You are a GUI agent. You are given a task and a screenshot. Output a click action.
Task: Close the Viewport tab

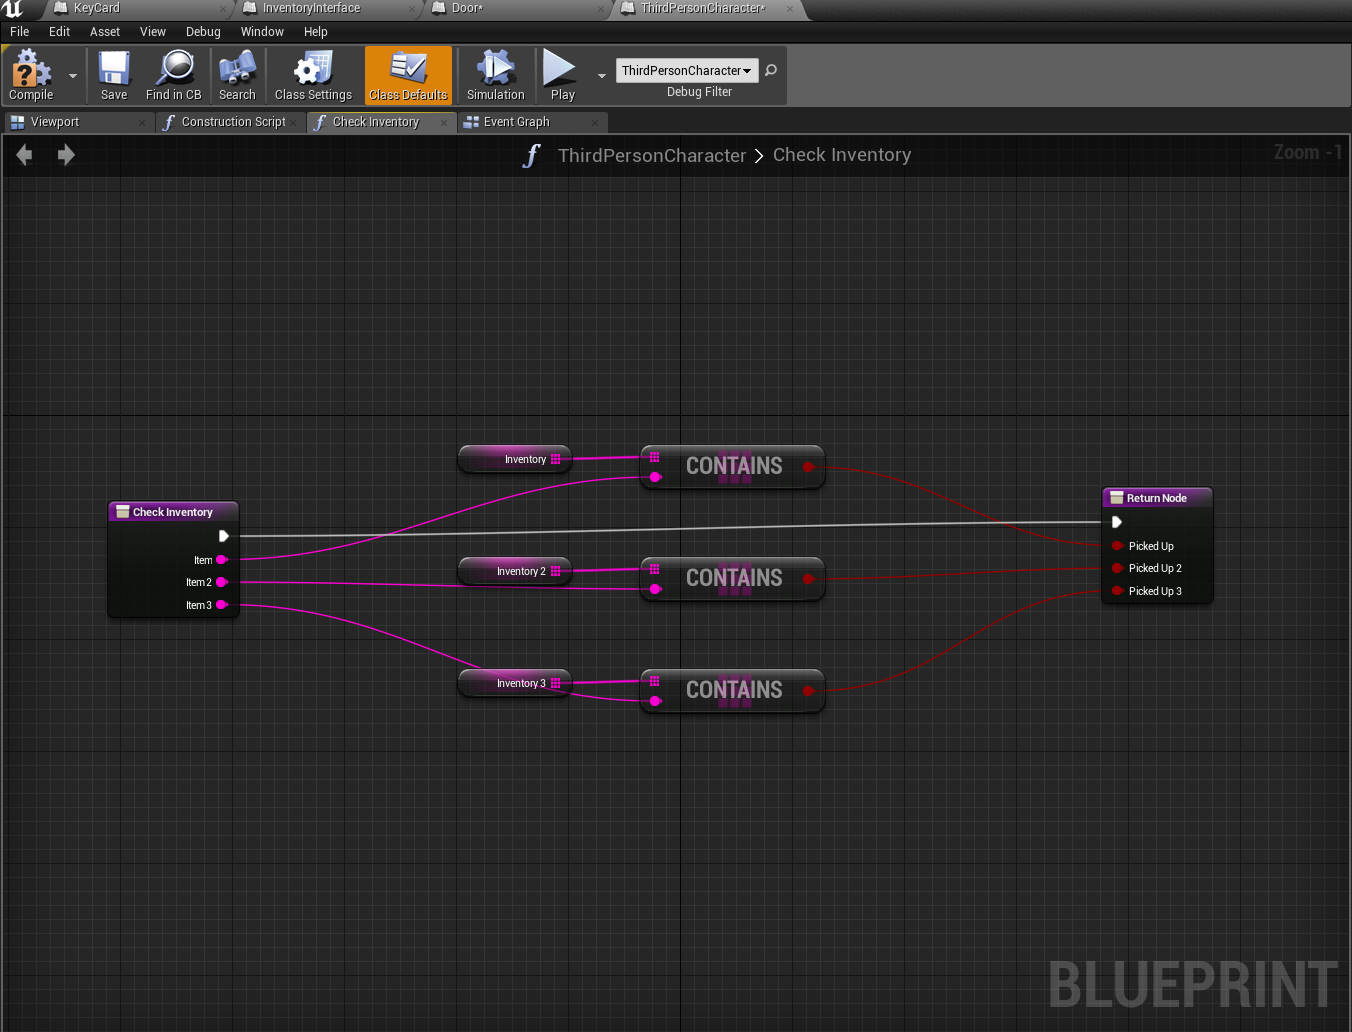pyautogui.click(x=141, y=123)
